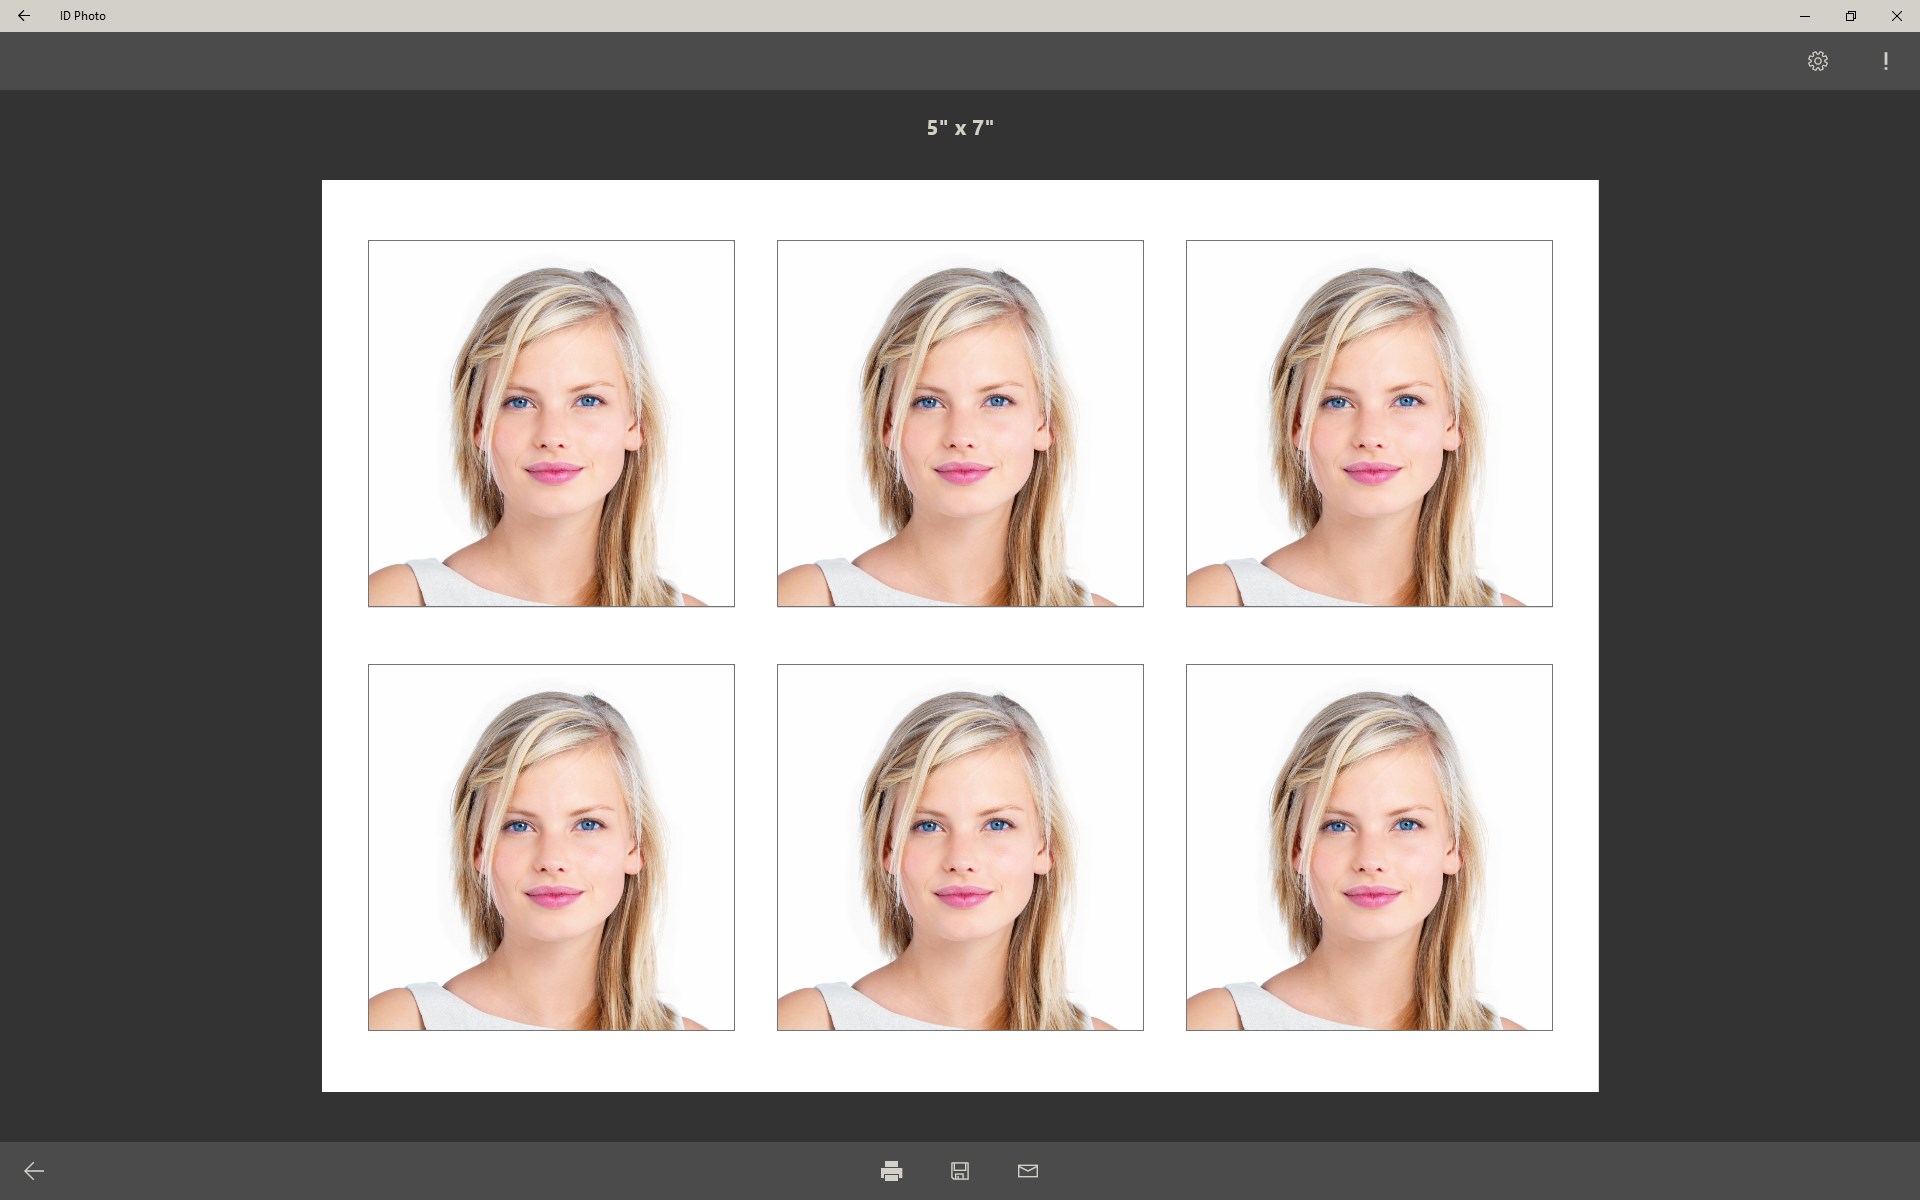Click the ID Photo window title
Image resolution: width=1920 pixels, height=1200 pixels.
[83, 16]
